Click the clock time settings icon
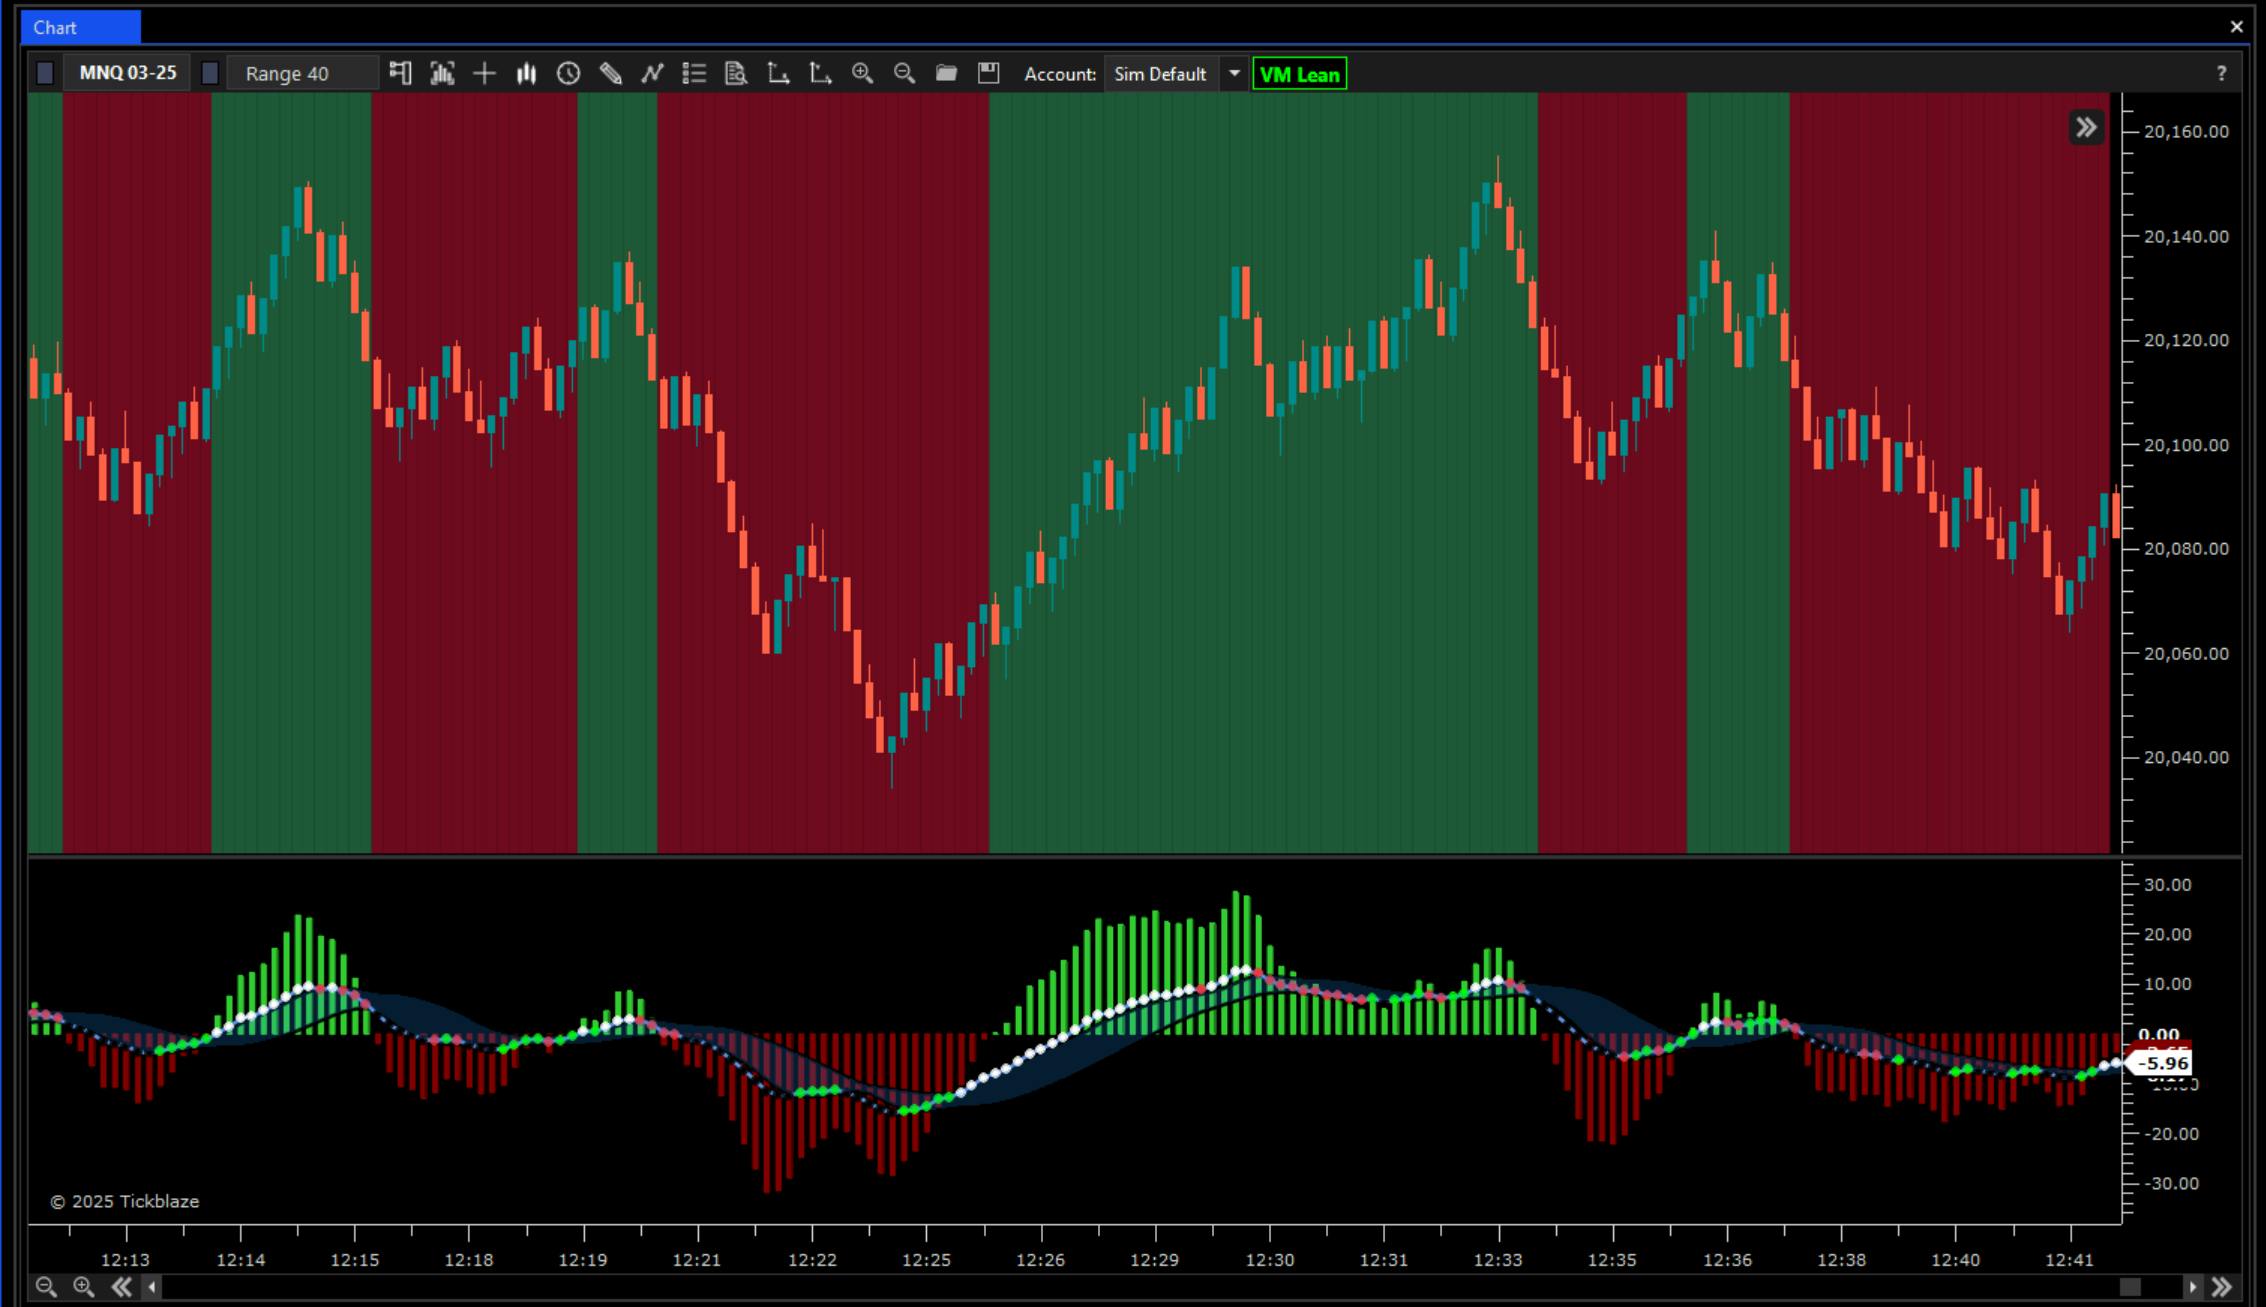This screenshot has height=1307, width=2266. pyautogui.click(x=568, y=73)
